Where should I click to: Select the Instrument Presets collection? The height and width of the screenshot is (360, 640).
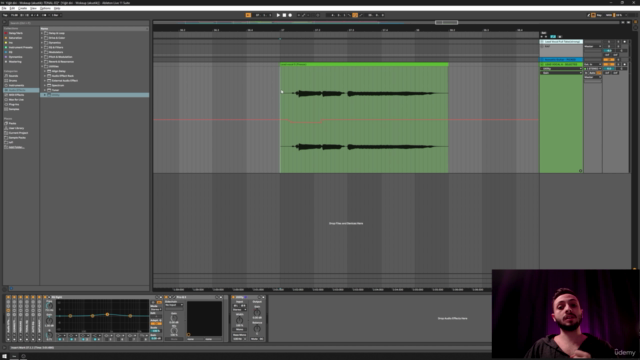pos(20,47)
